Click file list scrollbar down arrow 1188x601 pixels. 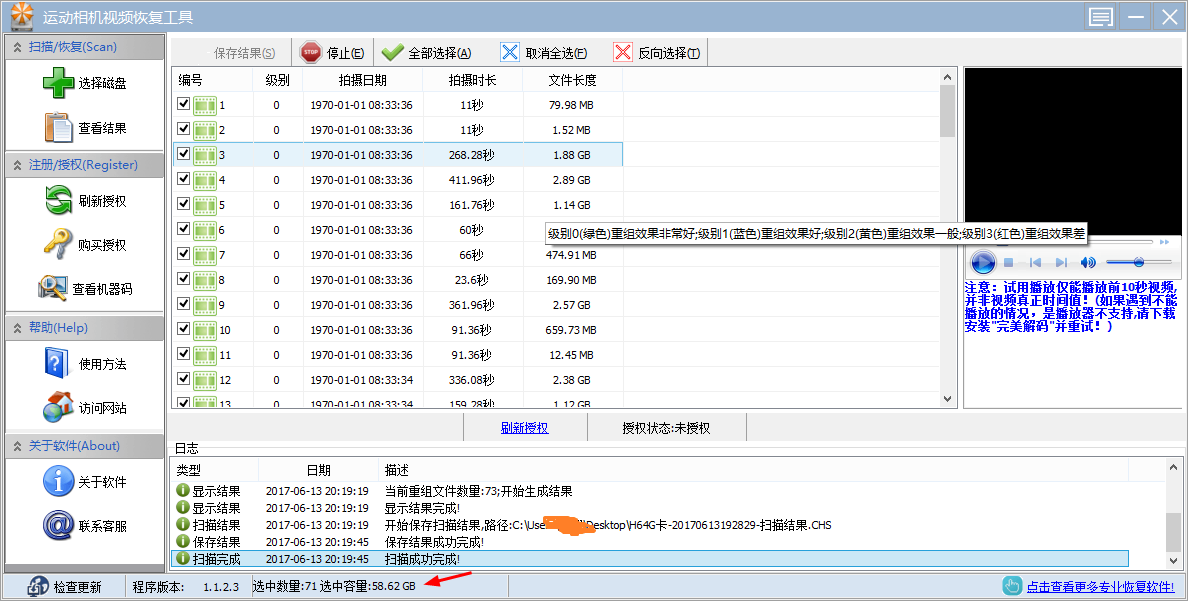tap(947, 399)
